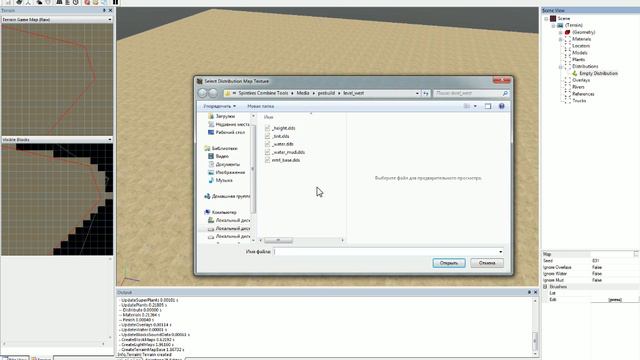Select Plants in Scene View tree
This screenshot has width=640, height=360.
click(578, 60)
